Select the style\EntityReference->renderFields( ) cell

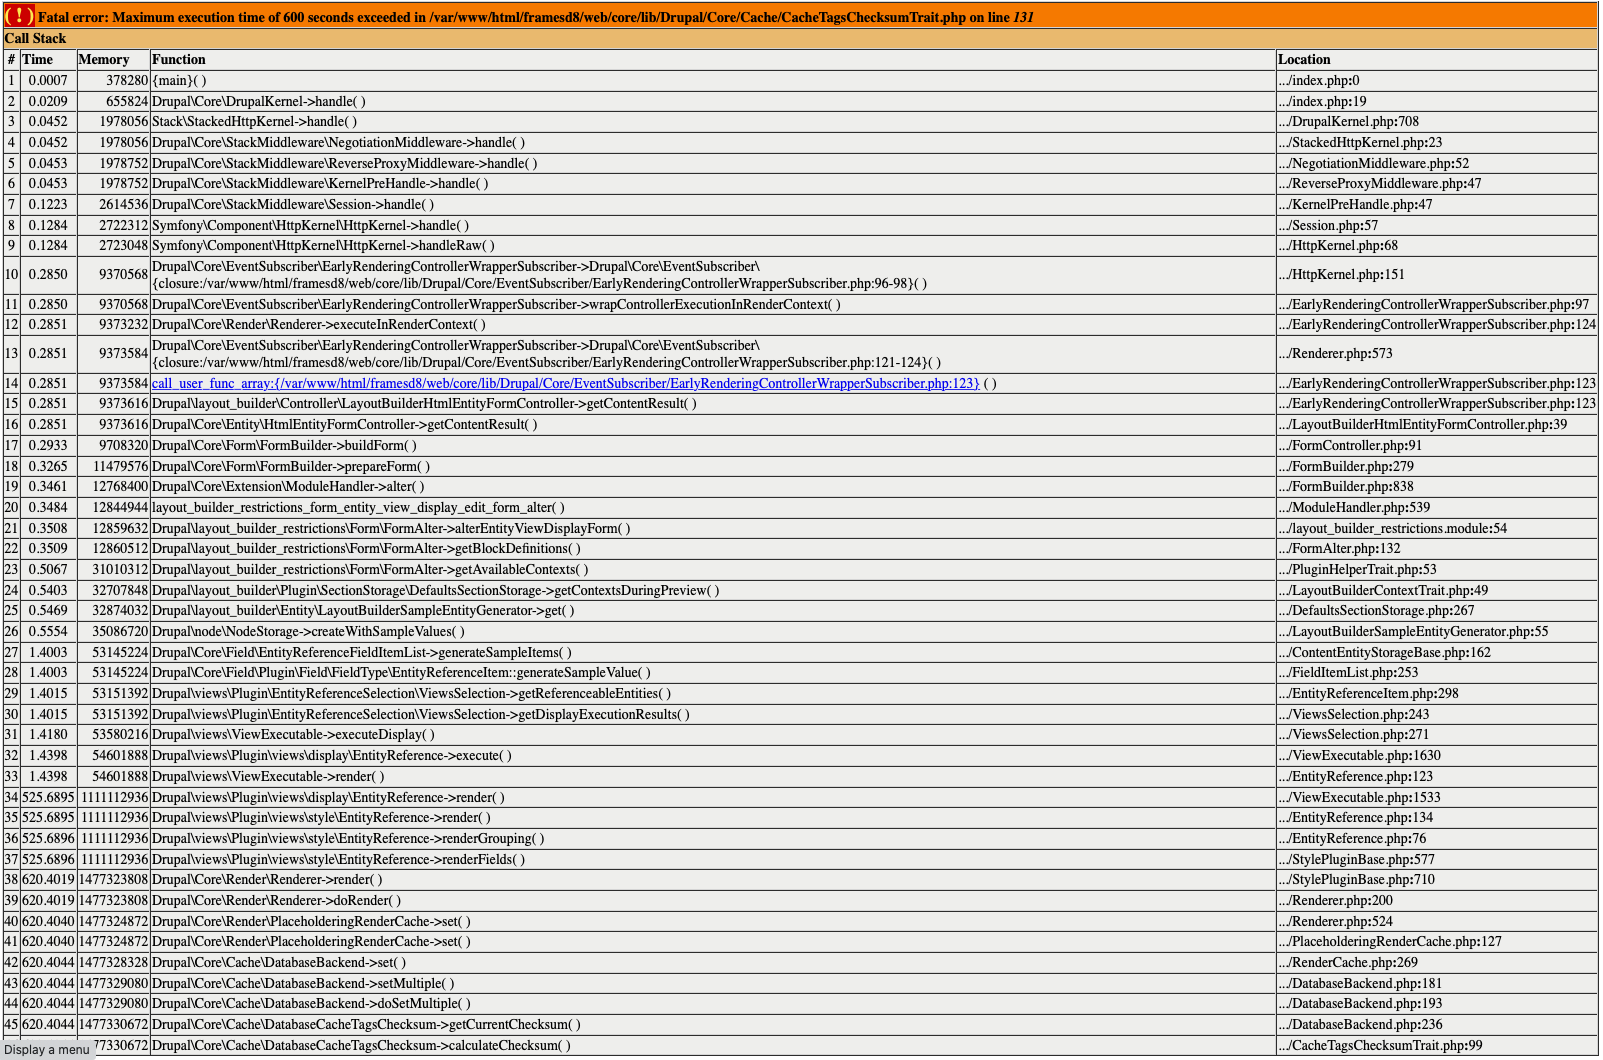coord(713,860)
